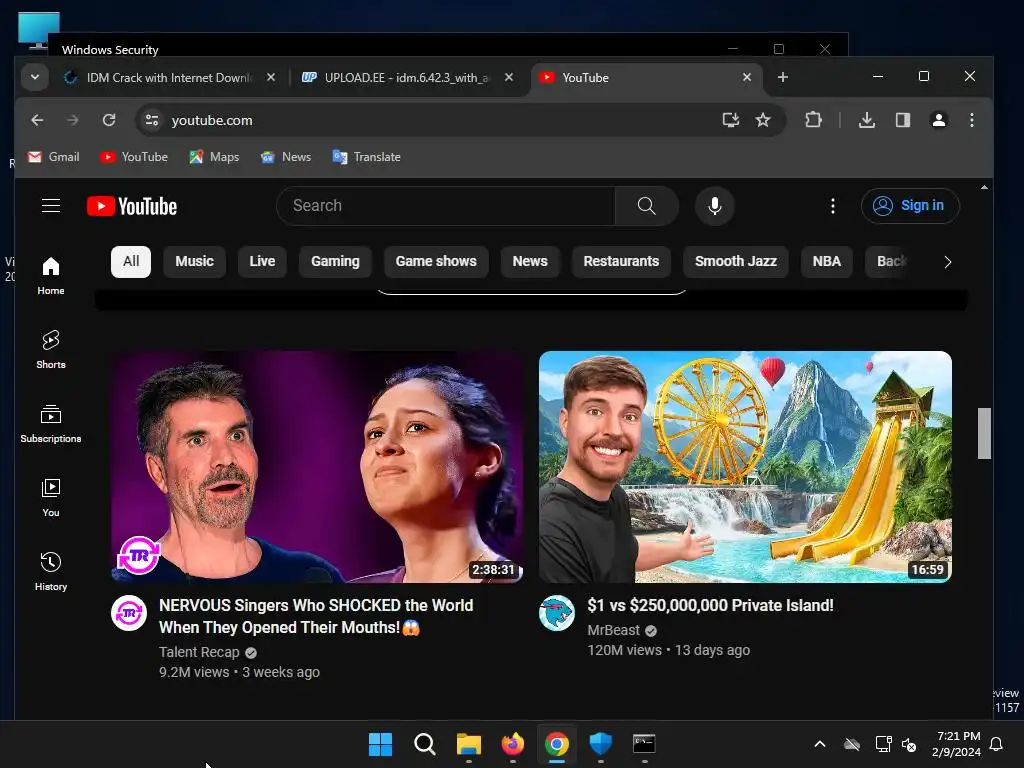The image size is (1024, 768).
Task: Open the $1 vs $250,000,000 Private Island title
Action: [710, 605]
